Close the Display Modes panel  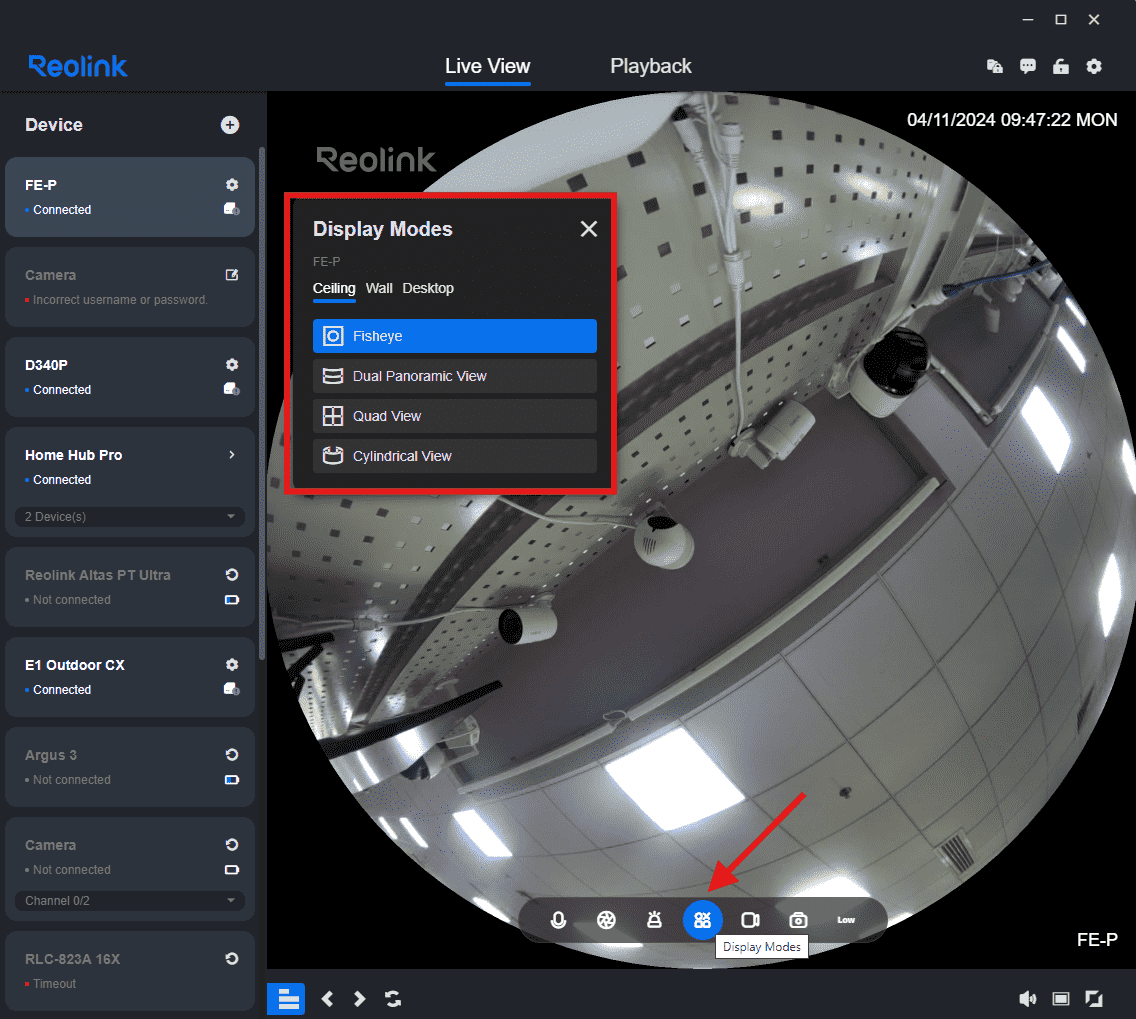589,229
